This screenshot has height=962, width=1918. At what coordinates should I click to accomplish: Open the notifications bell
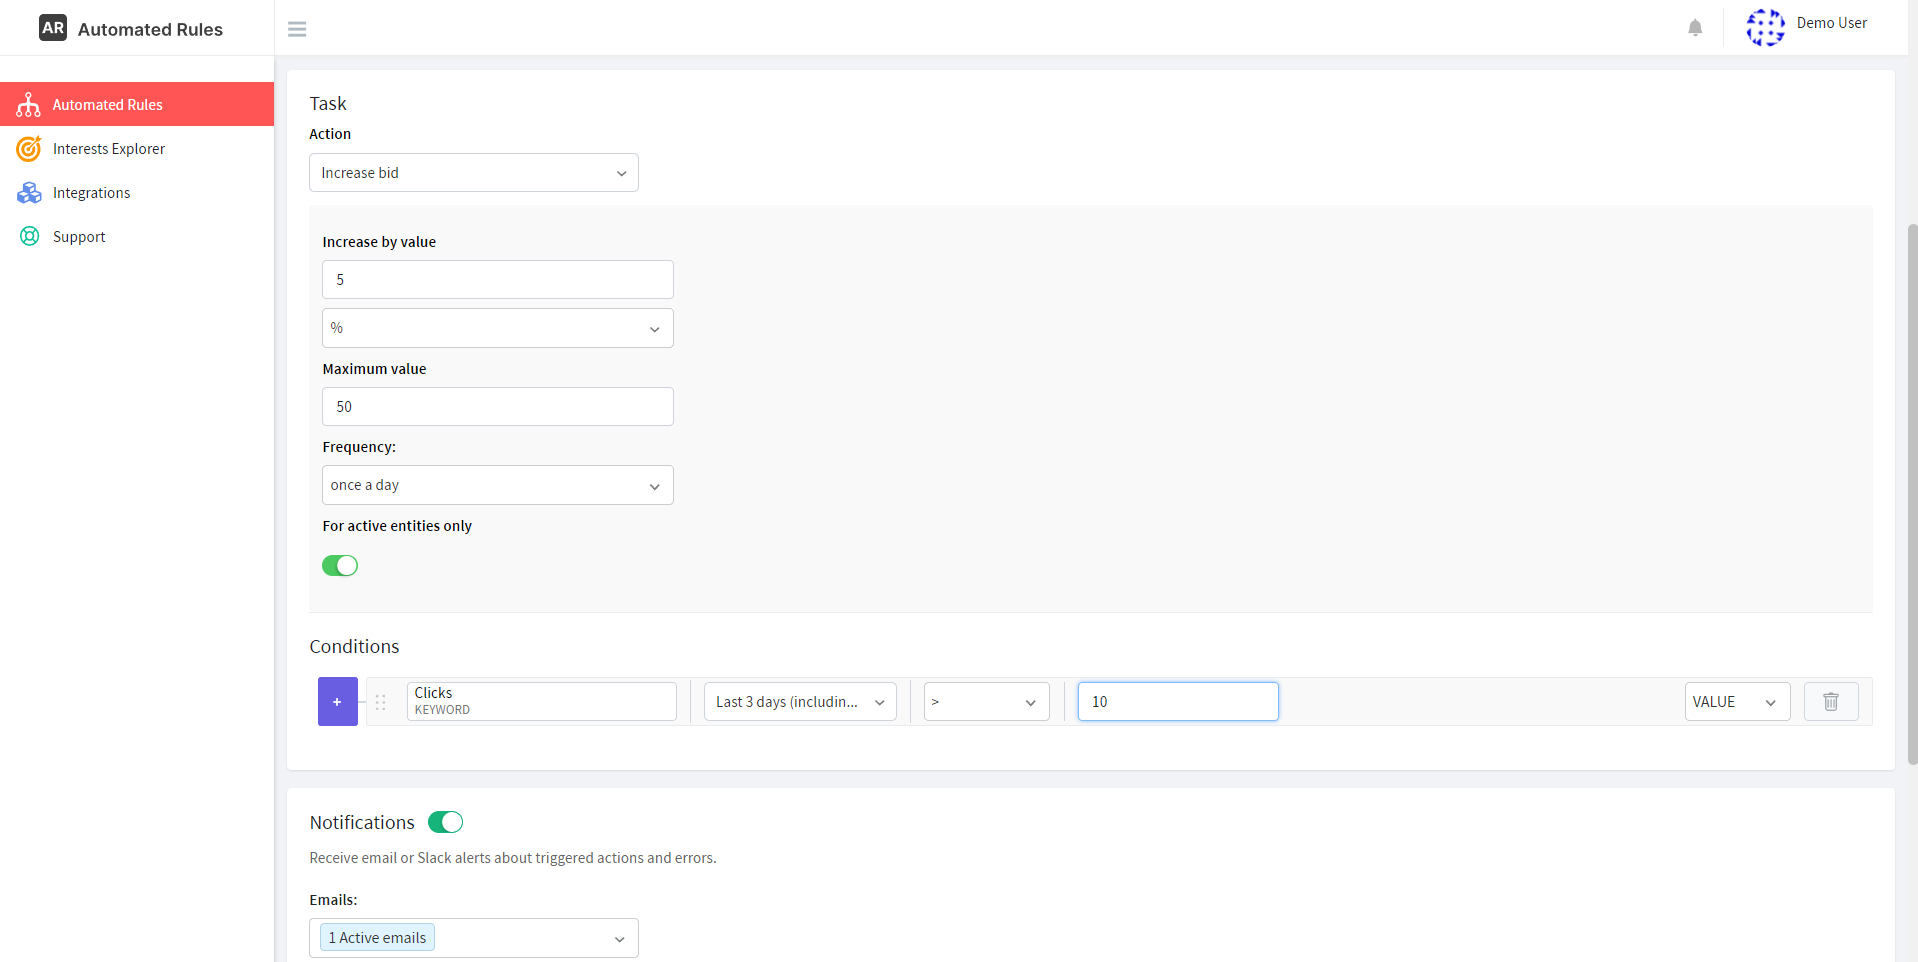[1695, 28]
